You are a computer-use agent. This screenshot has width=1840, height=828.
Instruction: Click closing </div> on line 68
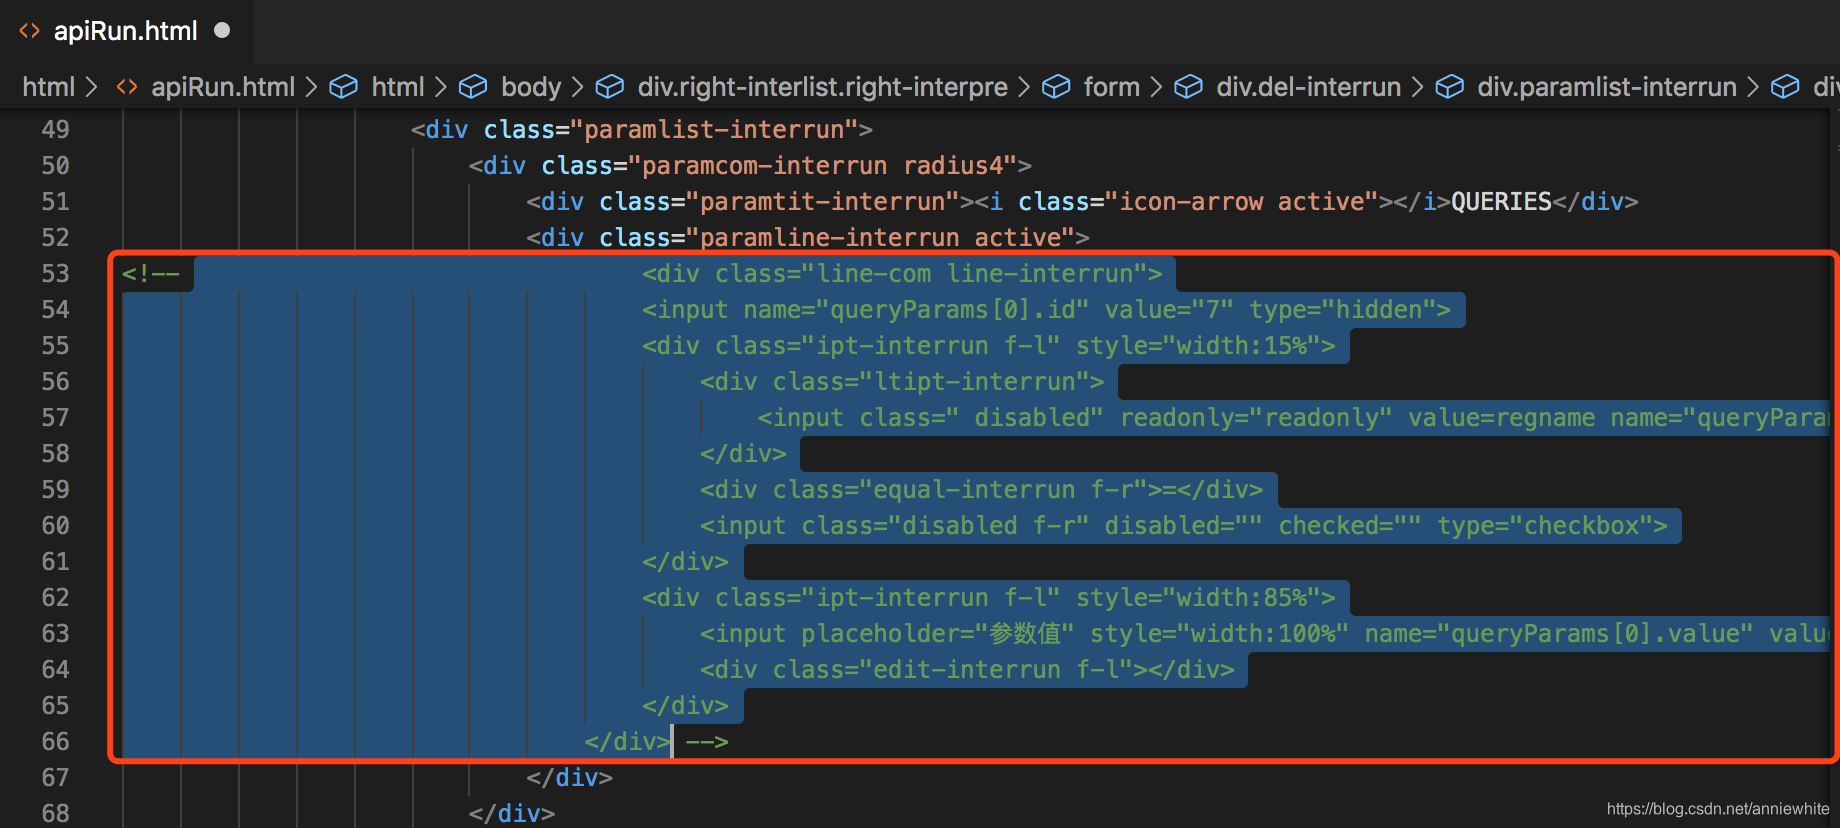coord(512,813)
